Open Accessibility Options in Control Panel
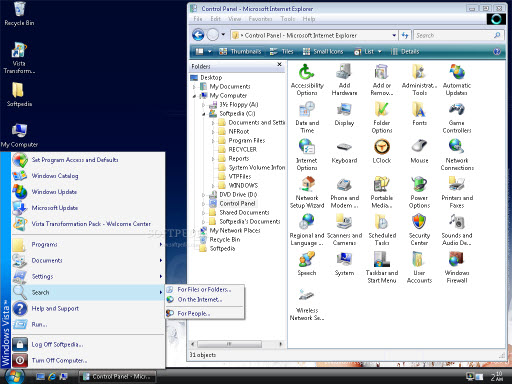 tap(307, 79)
